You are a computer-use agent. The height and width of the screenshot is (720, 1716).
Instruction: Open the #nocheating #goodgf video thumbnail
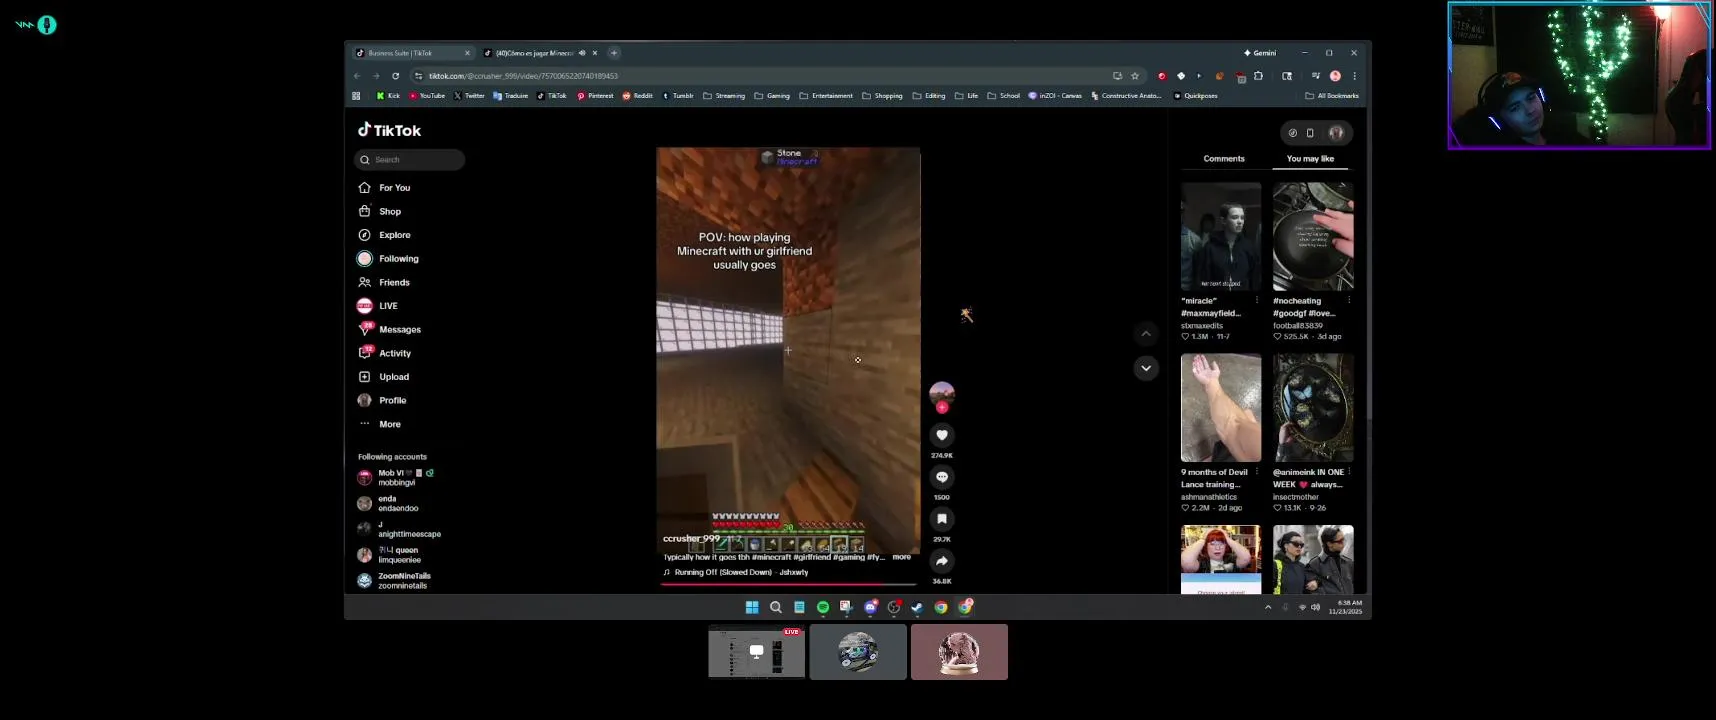pos(1313,237)
